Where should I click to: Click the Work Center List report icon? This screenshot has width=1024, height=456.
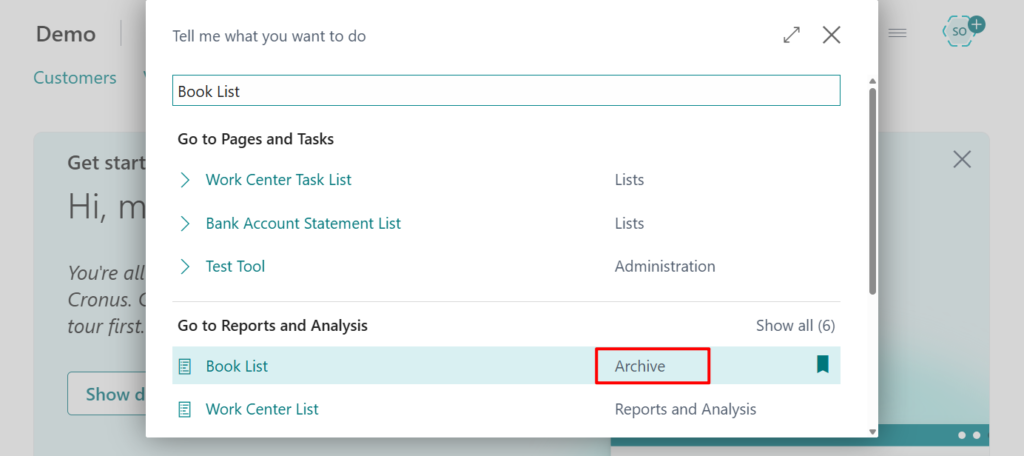tap(184, 409)
